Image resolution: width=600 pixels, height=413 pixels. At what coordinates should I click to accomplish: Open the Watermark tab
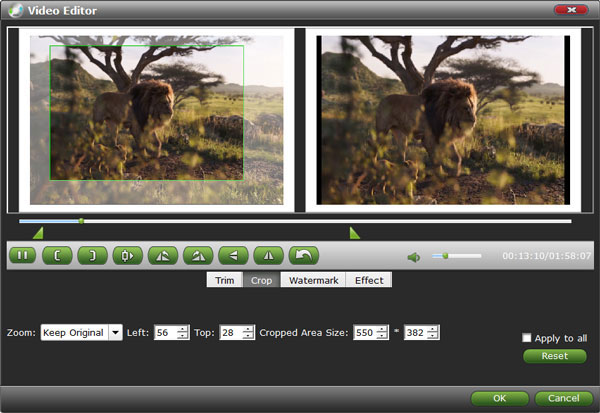(x=313, y=280)
